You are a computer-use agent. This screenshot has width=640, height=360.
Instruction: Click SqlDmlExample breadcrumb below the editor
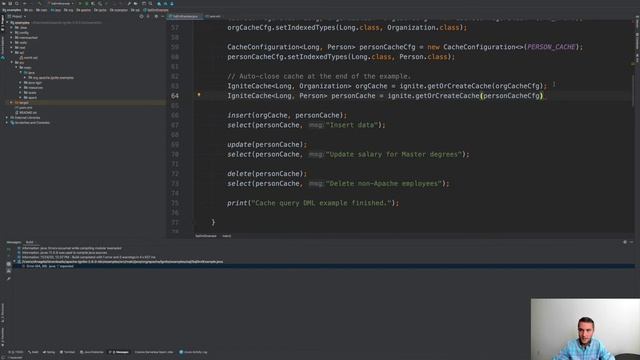tap(206, 236)
